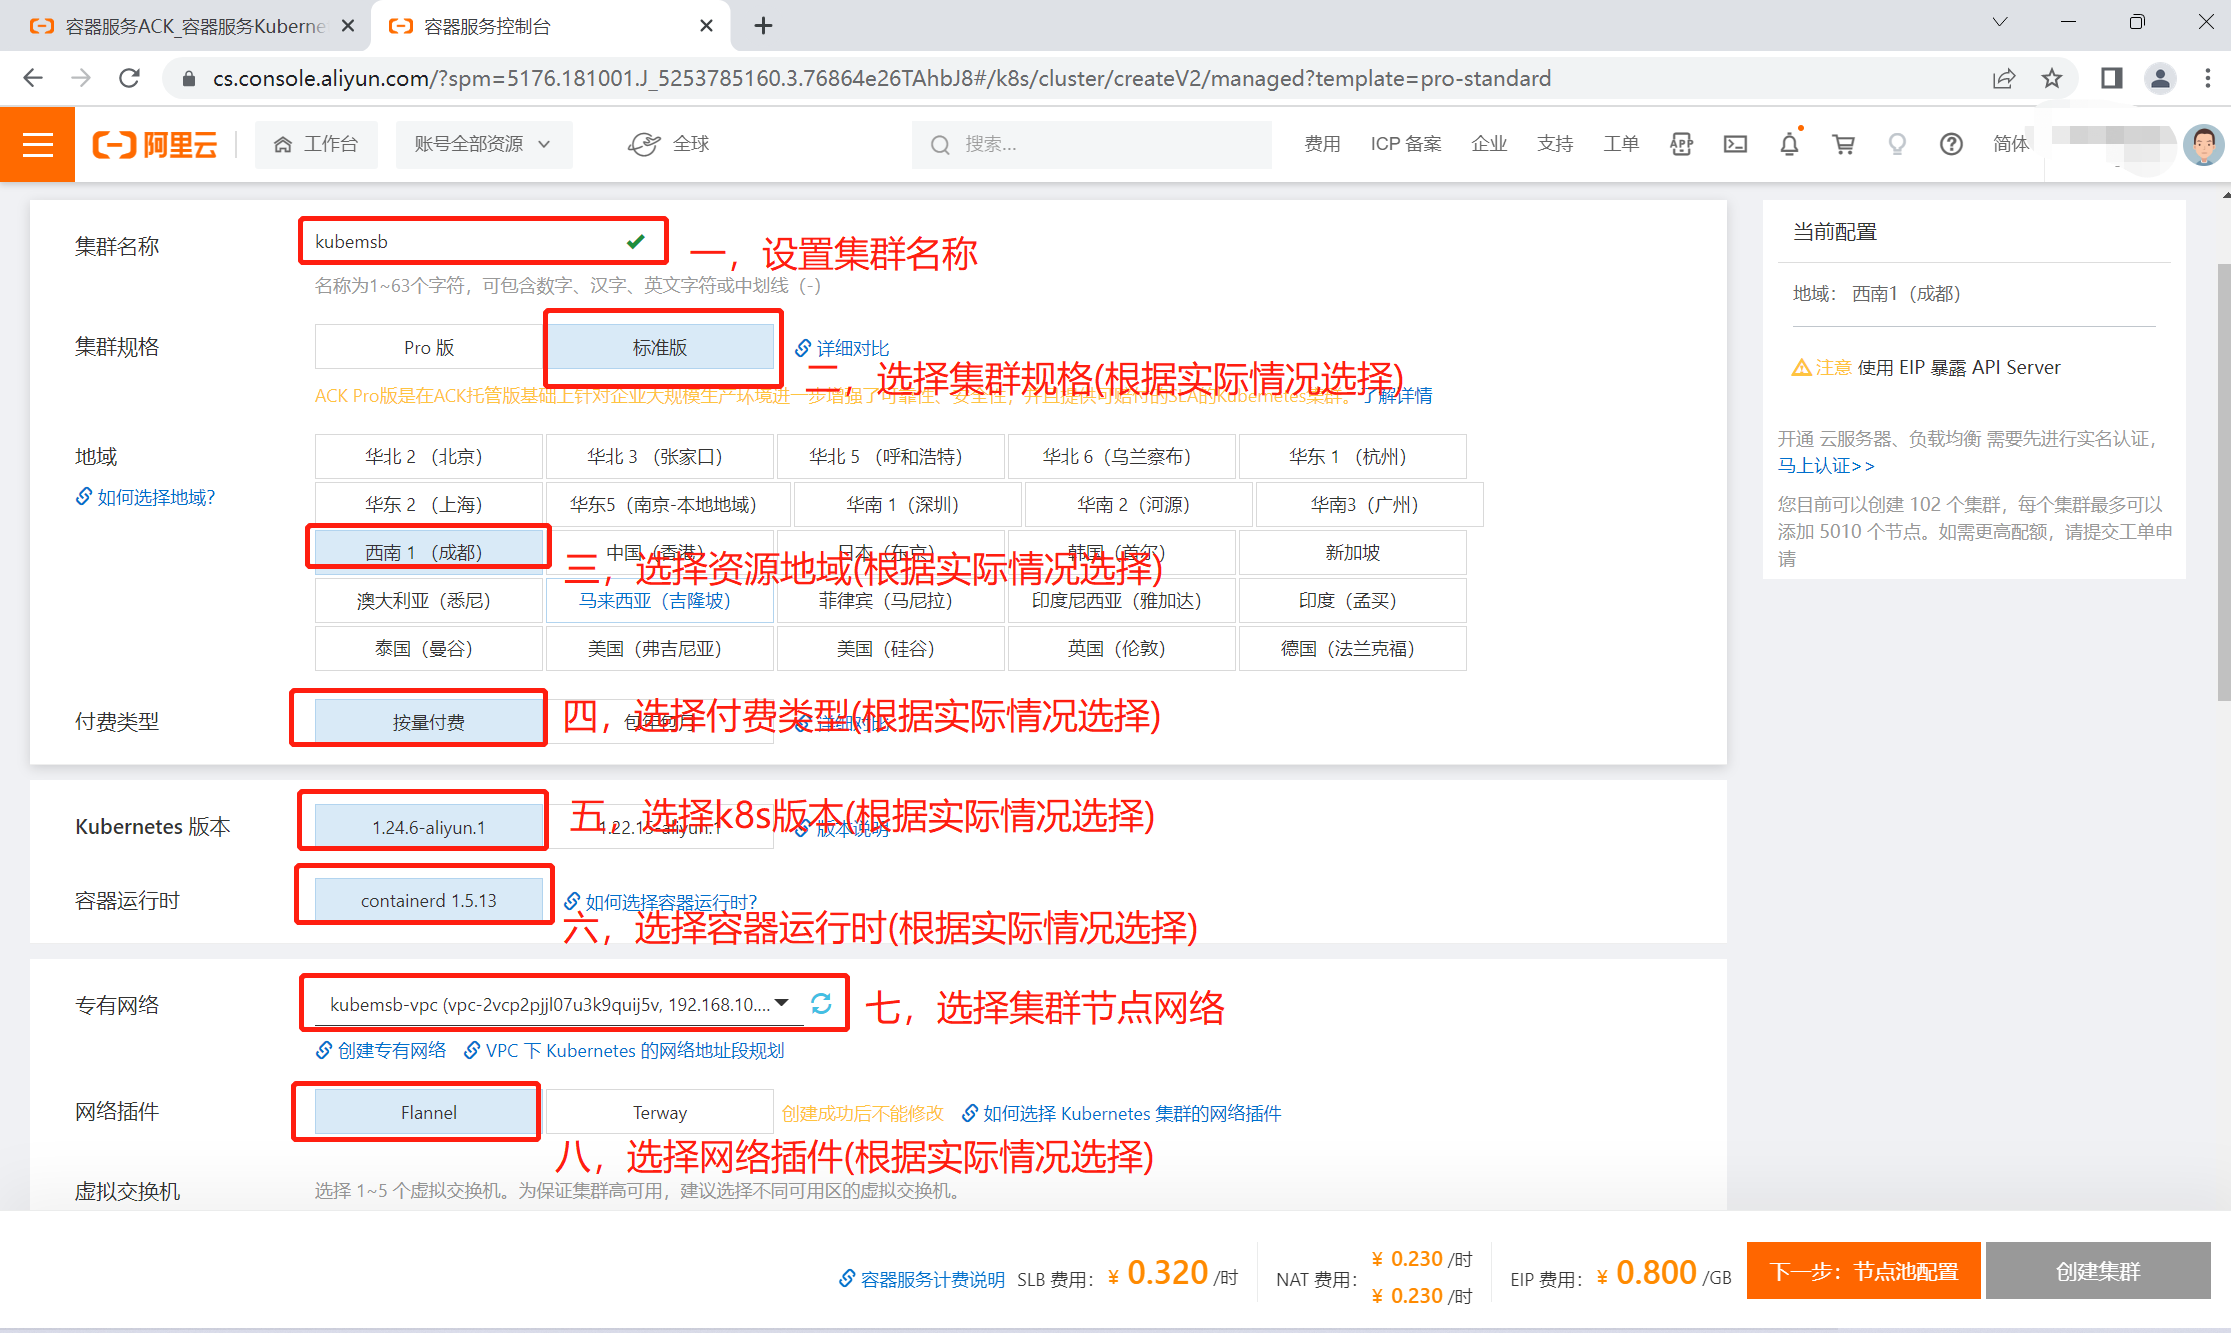2231x1333 pixels.
Task: Share this page icon in address bar
Action: click(2004, 78)
